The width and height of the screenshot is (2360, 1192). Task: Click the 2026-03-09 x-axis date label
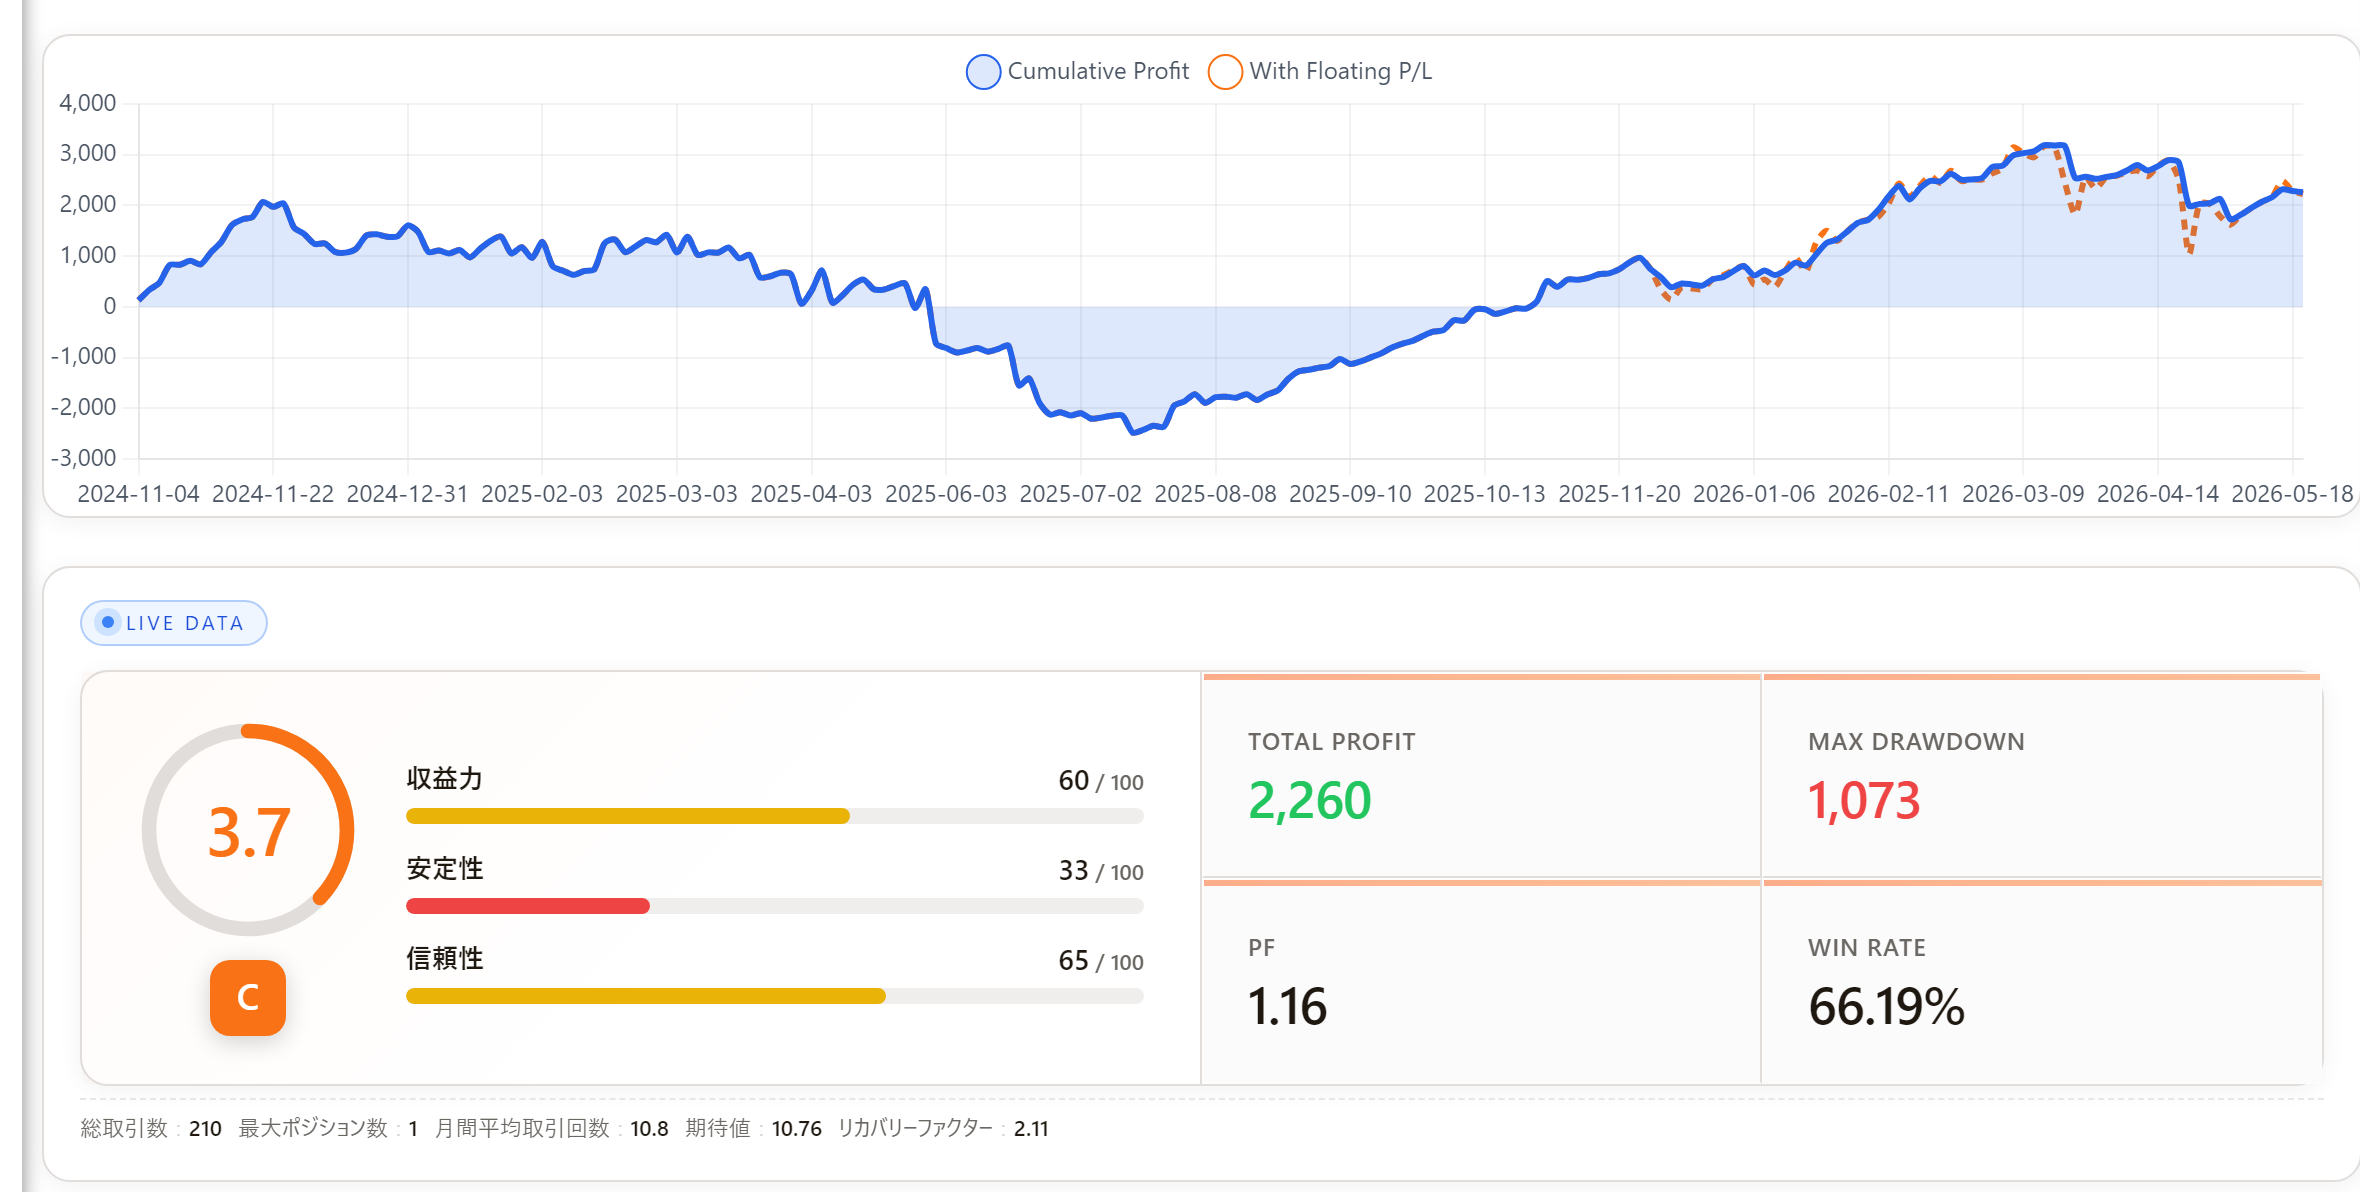2023,494
